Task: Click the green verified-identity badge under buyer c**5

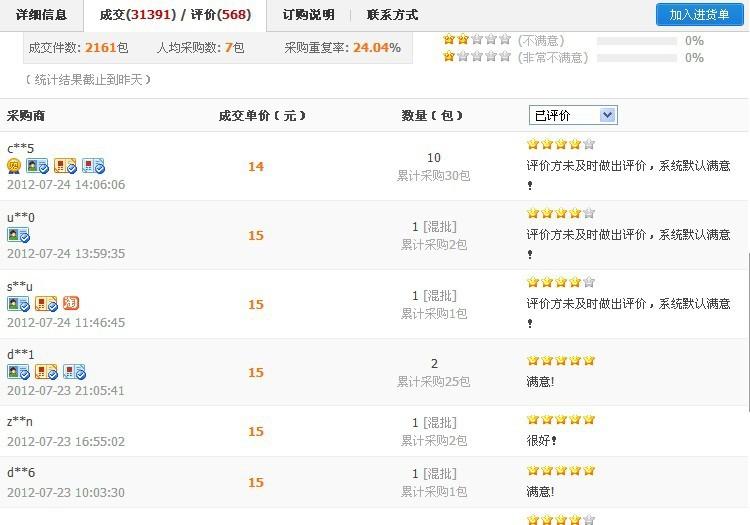Action: pyautogui.click(x=38, y=166)
